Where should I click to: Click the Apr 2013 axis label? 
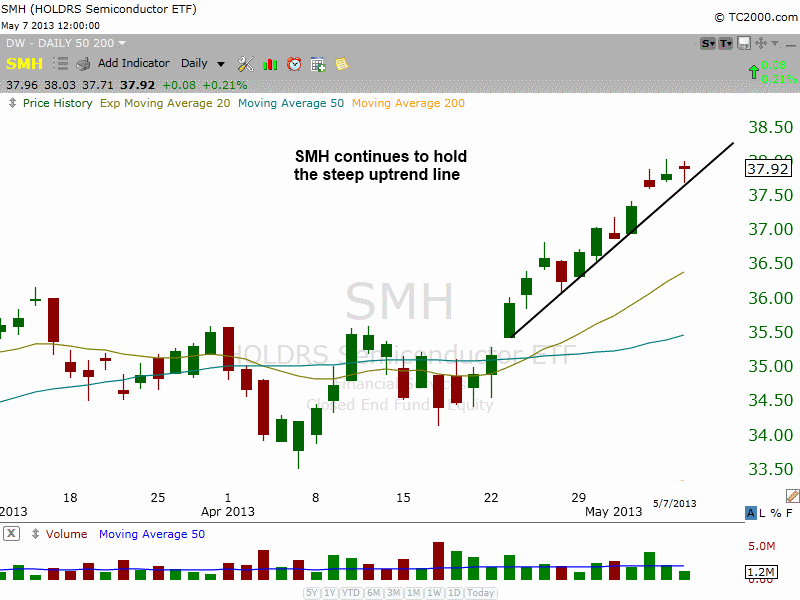click(228, 512)
